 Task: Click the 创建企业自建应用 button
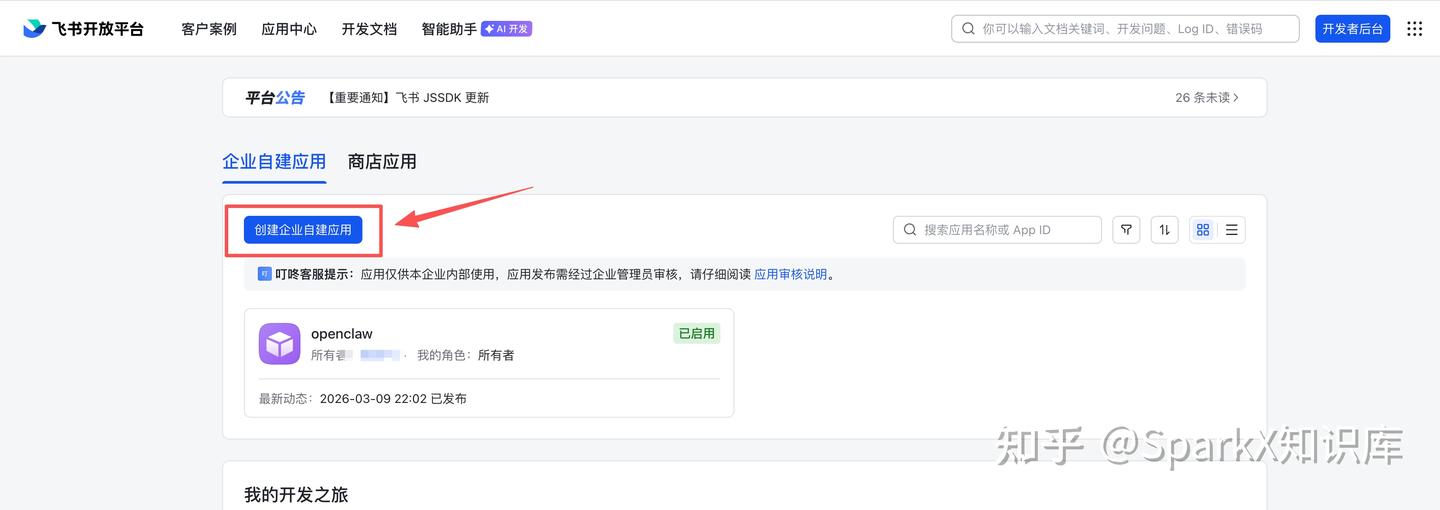[303, 230]
